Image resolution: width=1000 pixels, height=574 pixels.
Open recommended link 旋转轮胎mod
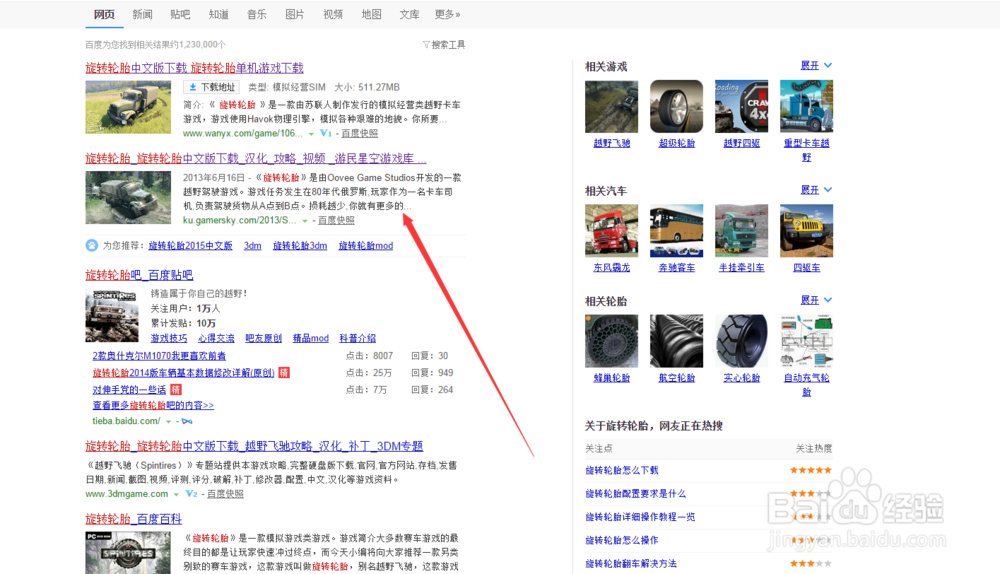(365, 246)
